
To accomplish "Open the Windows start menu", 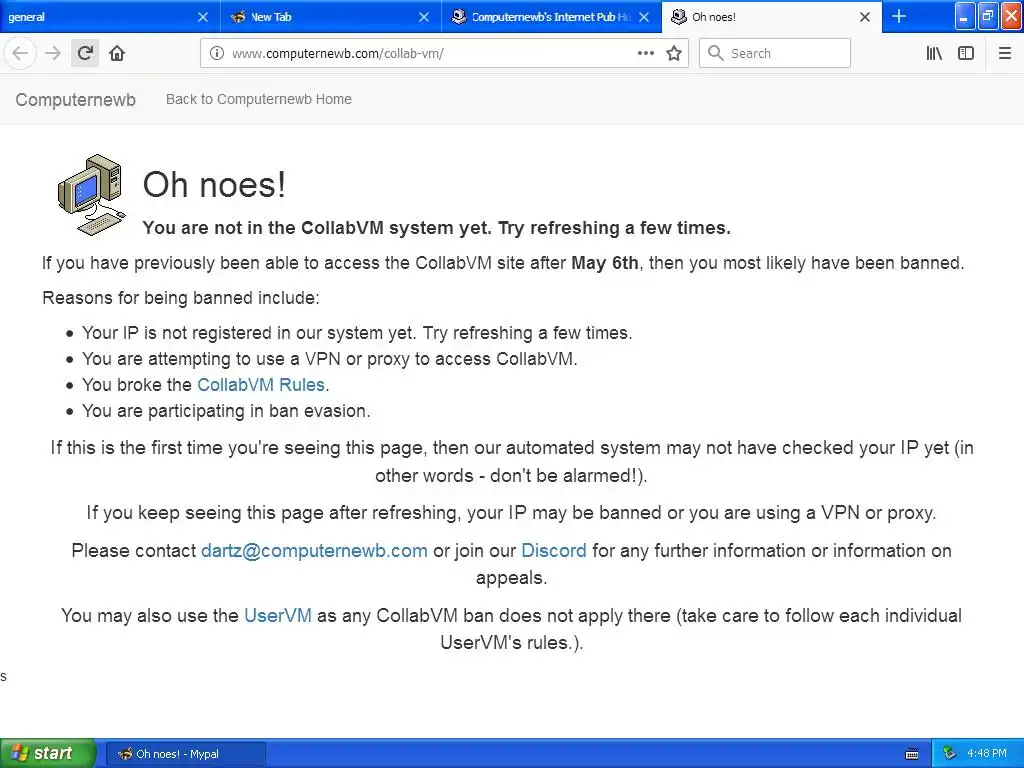I will click(48, 754).
